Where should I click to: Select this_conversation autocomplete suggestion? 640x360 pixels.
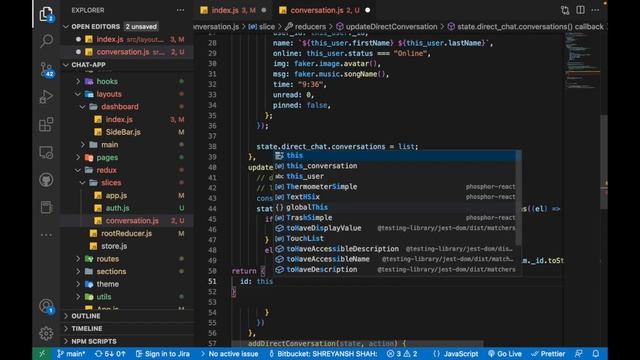click(x=395, y=166)
